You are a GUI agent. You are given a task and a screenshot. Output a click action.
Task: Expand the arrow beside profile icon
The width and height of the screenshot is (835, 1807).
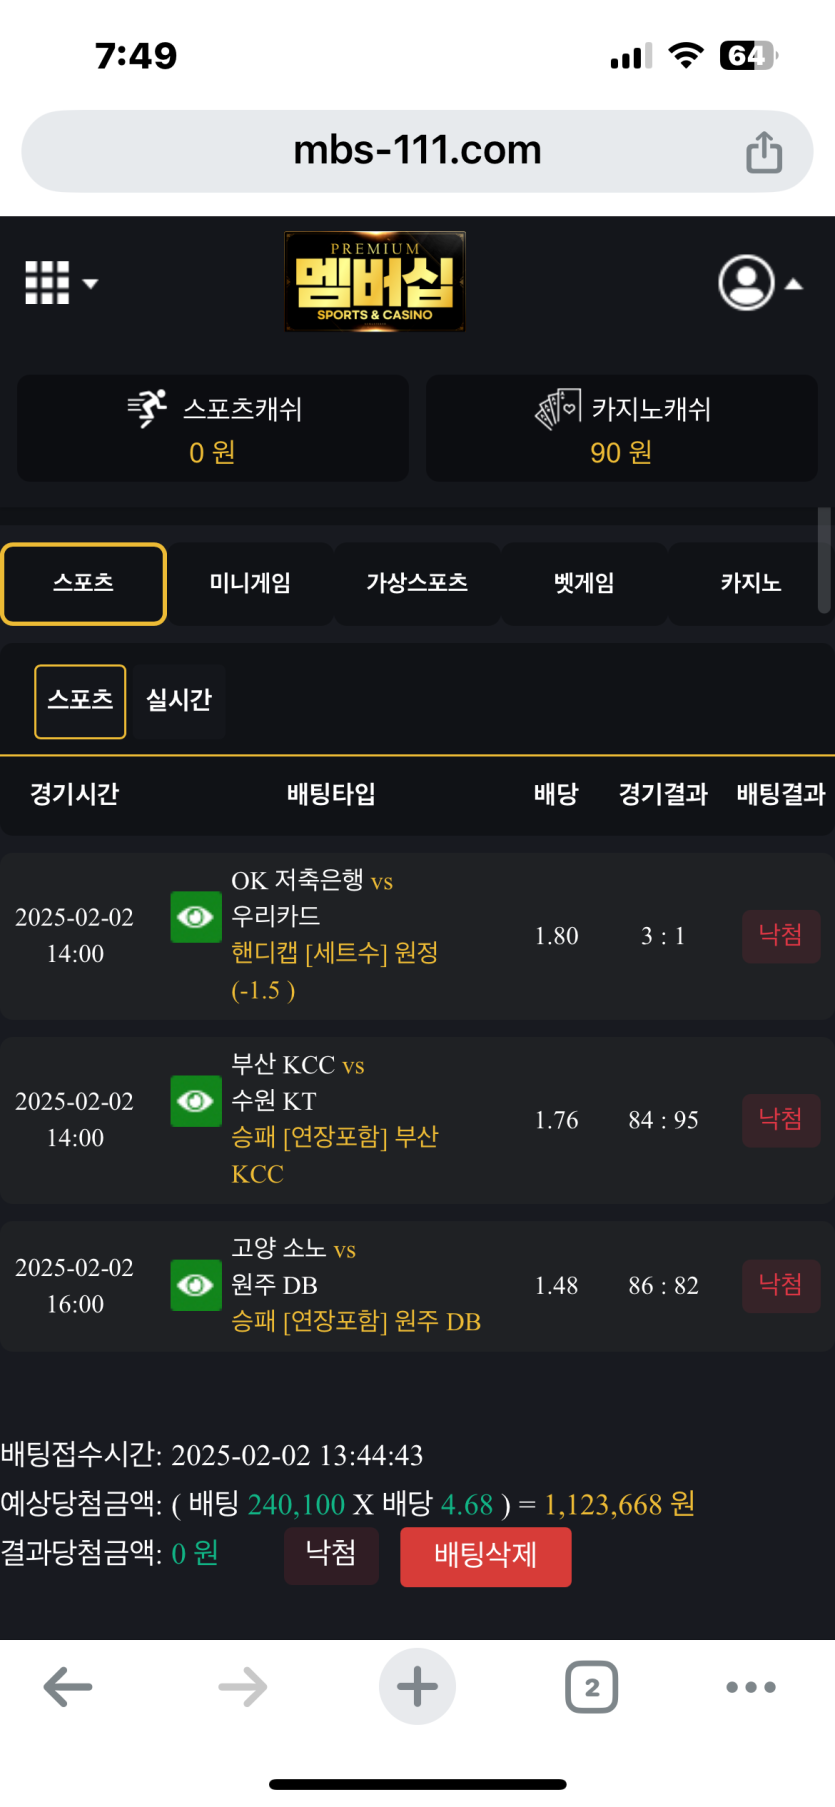pyautogui.click(x=794, y=284)
